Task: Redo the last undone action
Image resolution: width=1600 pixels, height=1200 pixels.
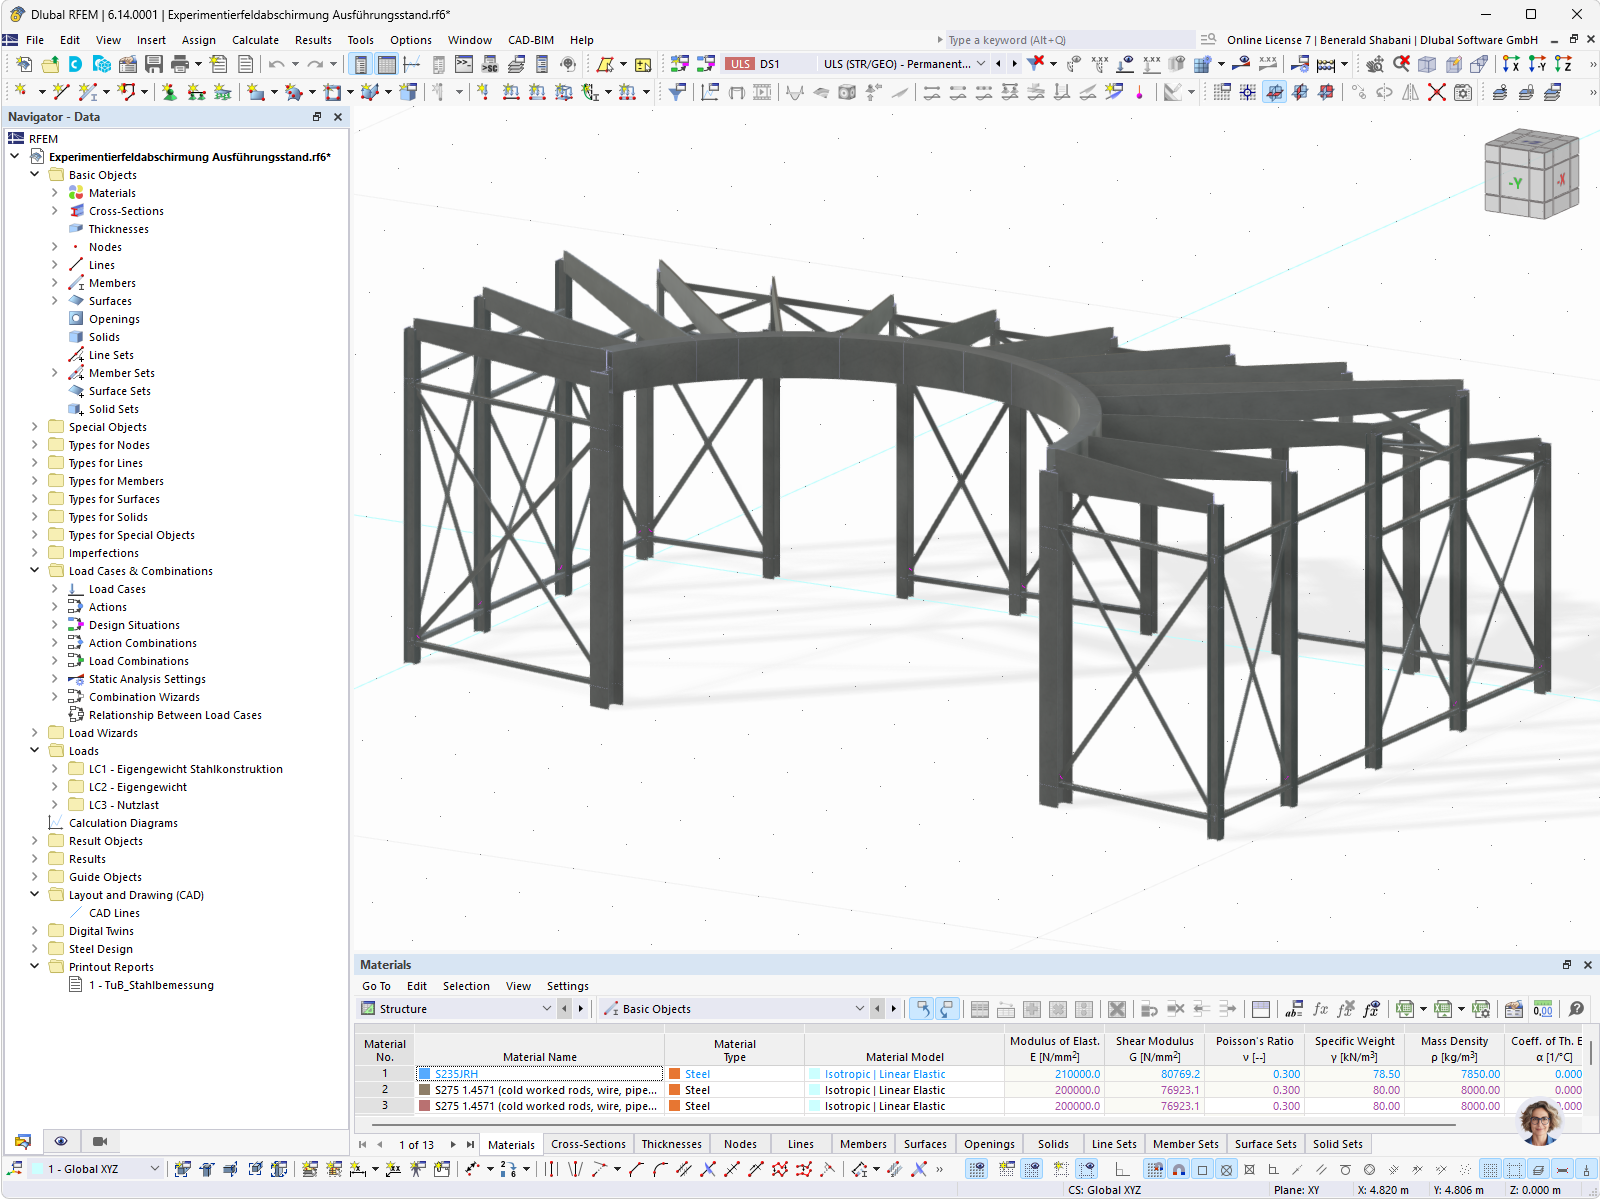Action: [315, 64]
